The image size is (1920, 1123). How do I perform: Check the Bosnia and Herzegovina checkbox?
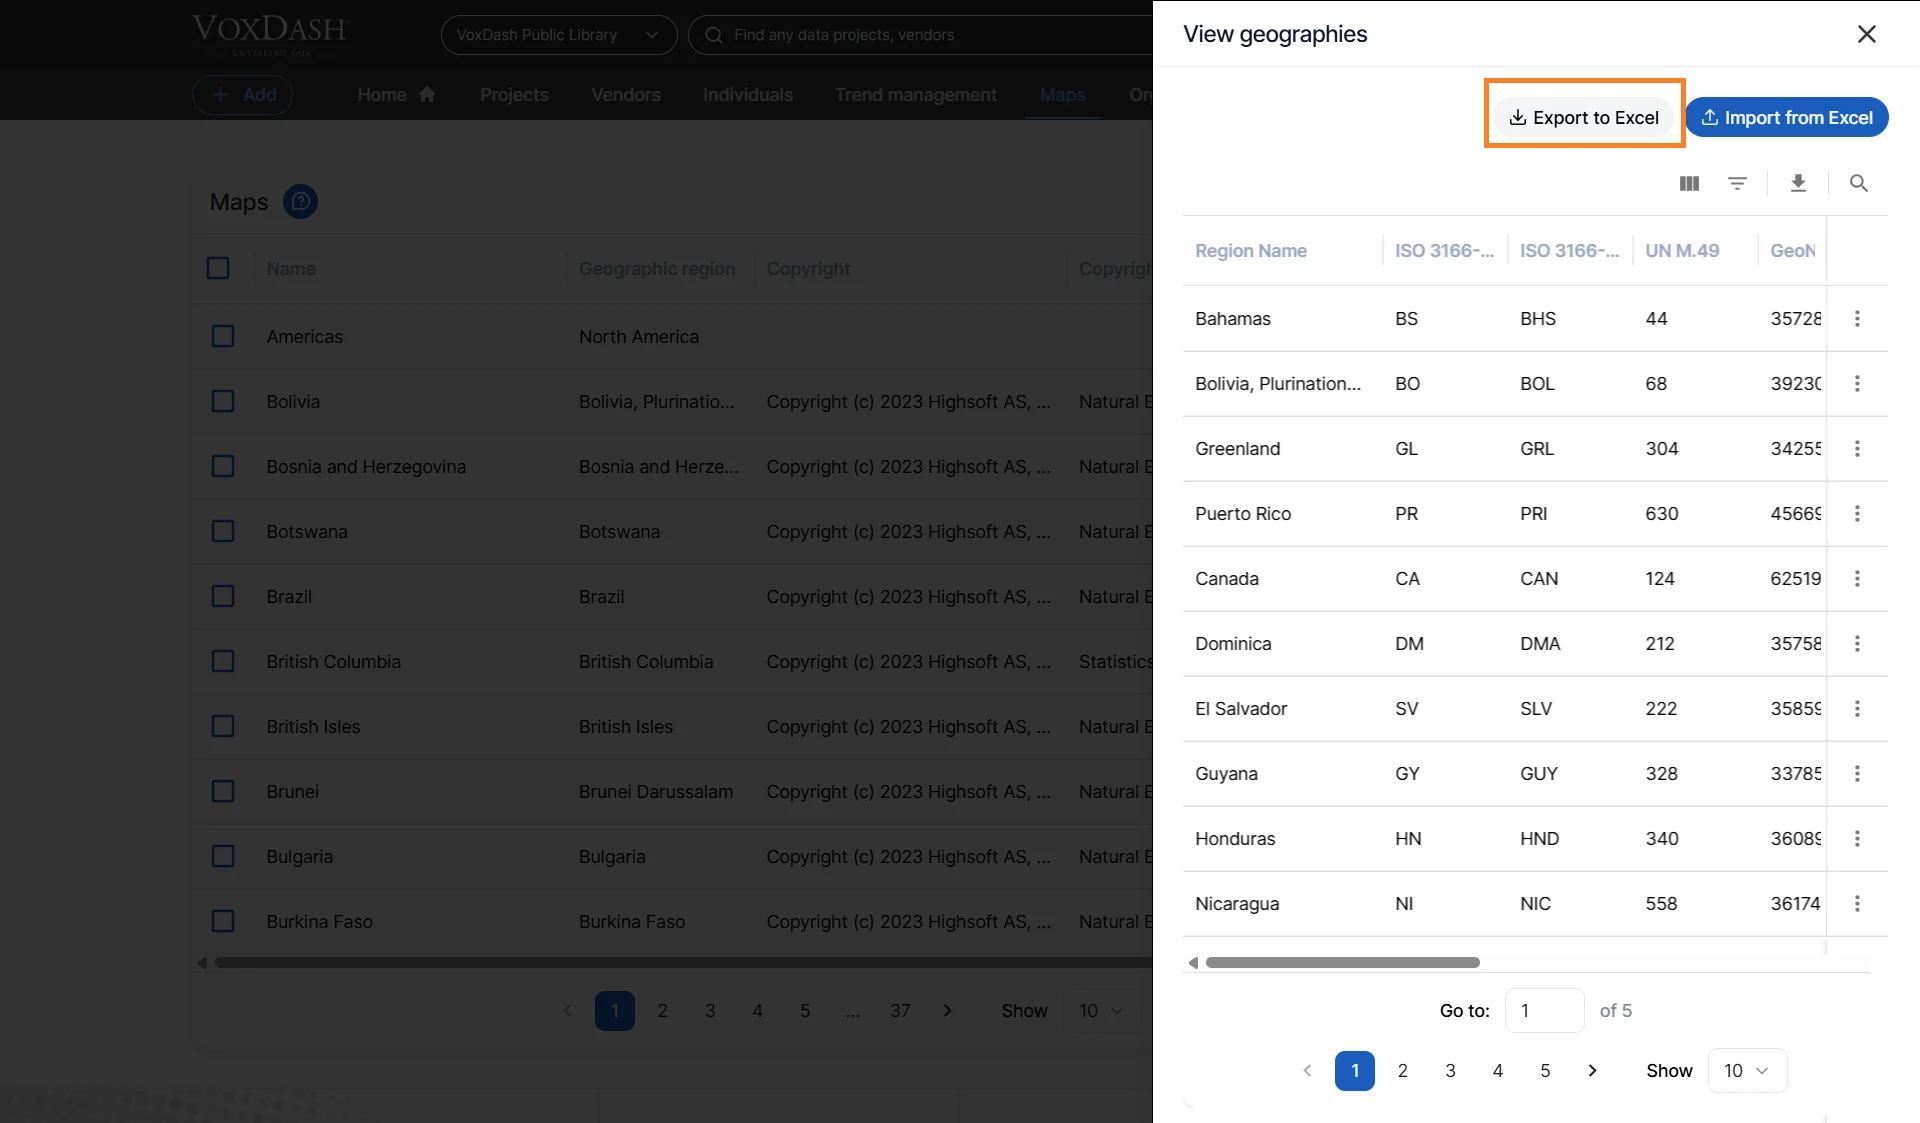coord(223,466)
